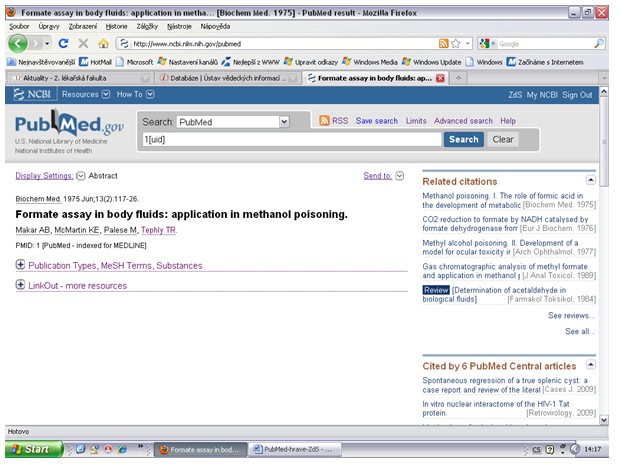Switch to Databáze Ústav vědeckých informací tab
Screen dimensions: 622x465
[x=227, y=78]
